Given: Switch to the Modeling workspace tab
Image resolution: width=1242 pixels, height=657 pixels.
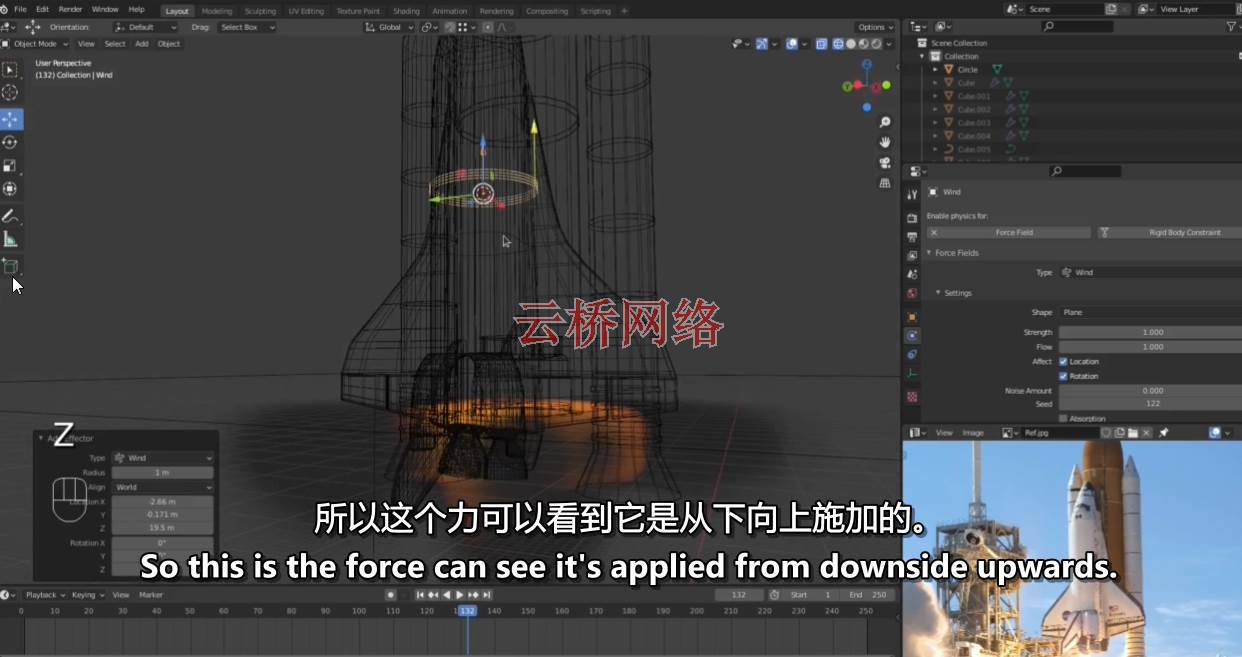Looking at the screenshot, I should [217, 11].
